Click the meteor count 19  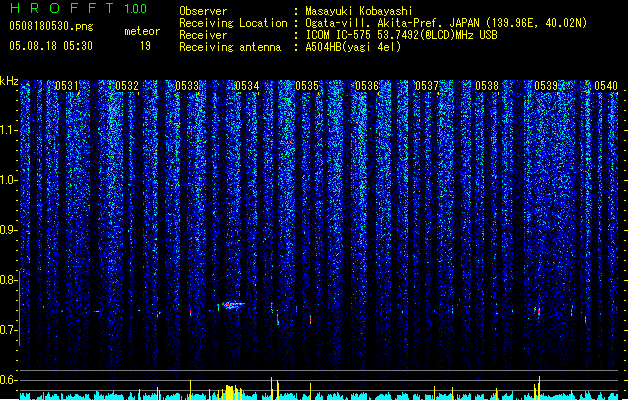(145, 46)
